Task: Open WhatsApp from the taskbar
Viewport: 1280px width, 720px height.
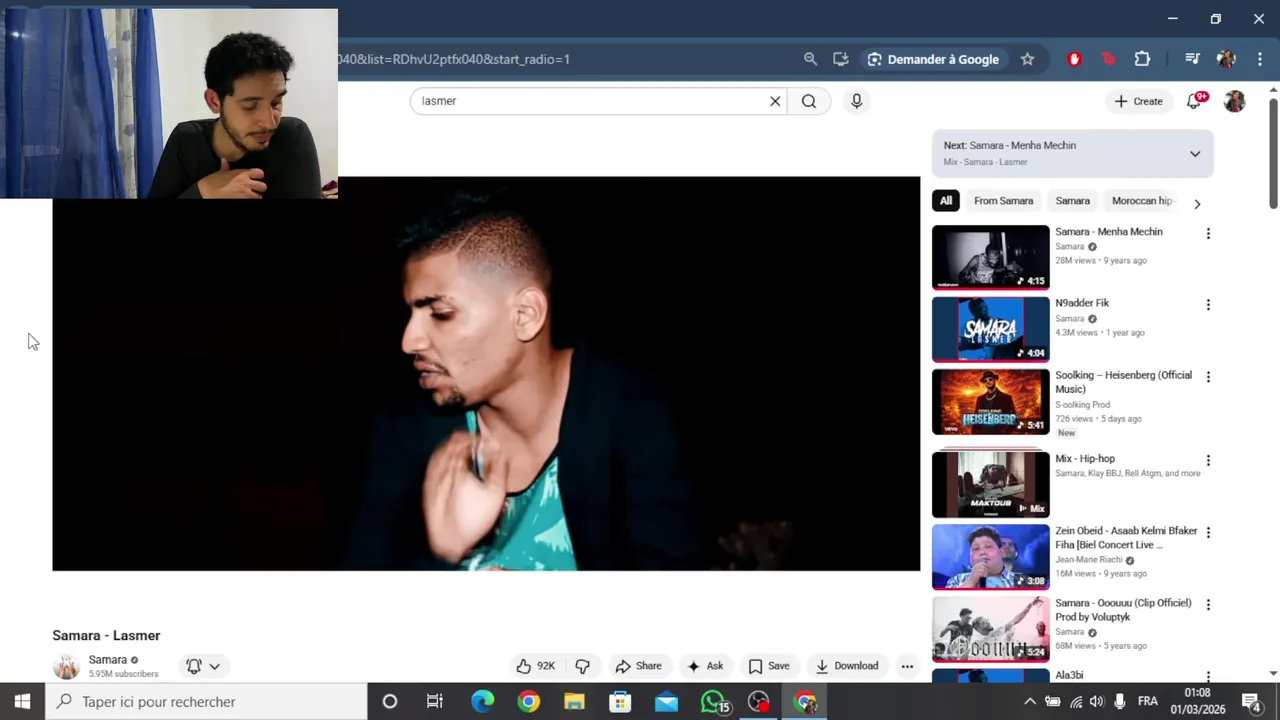Action: [713, 702]
